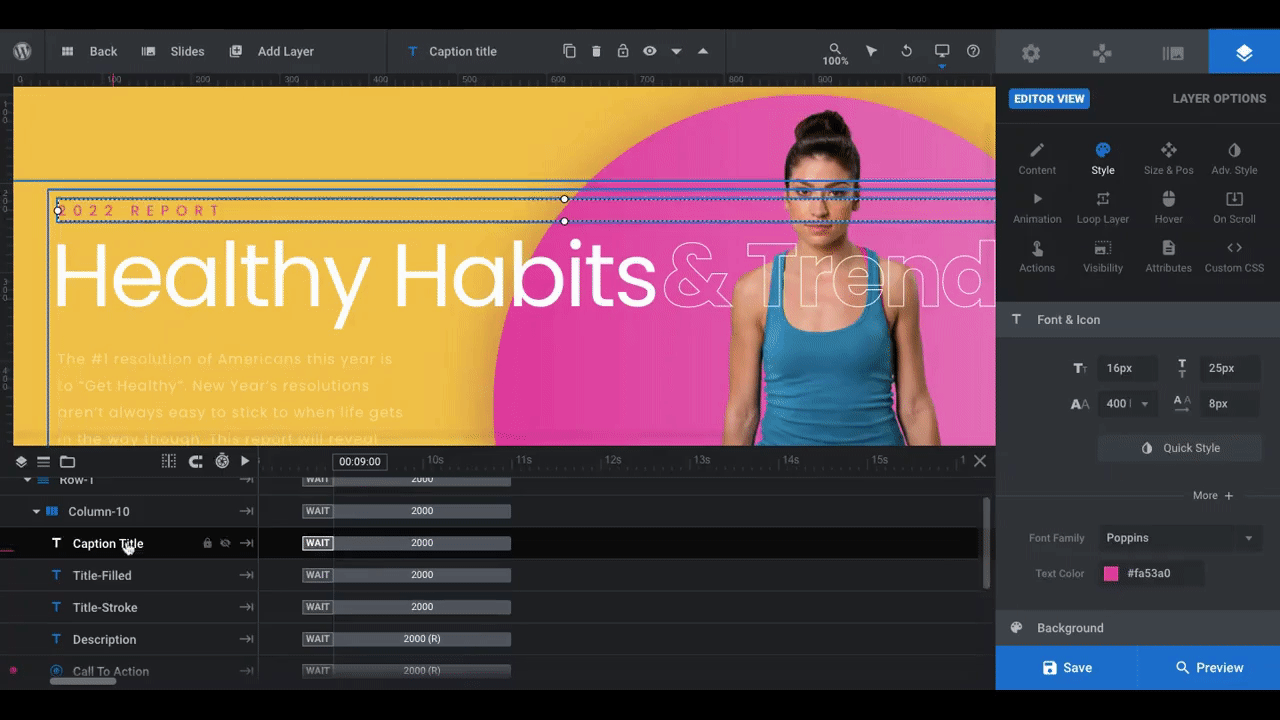1280x720 pixels.
Task: Move the layer up in order (up arrow)
Action: point(703,51)
